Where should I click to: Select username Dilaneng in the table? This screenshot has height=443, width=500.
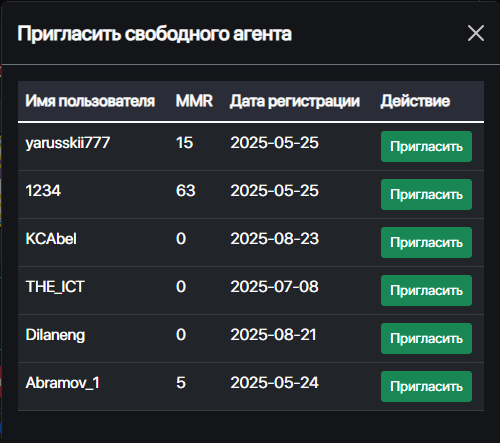click(55, 335)
